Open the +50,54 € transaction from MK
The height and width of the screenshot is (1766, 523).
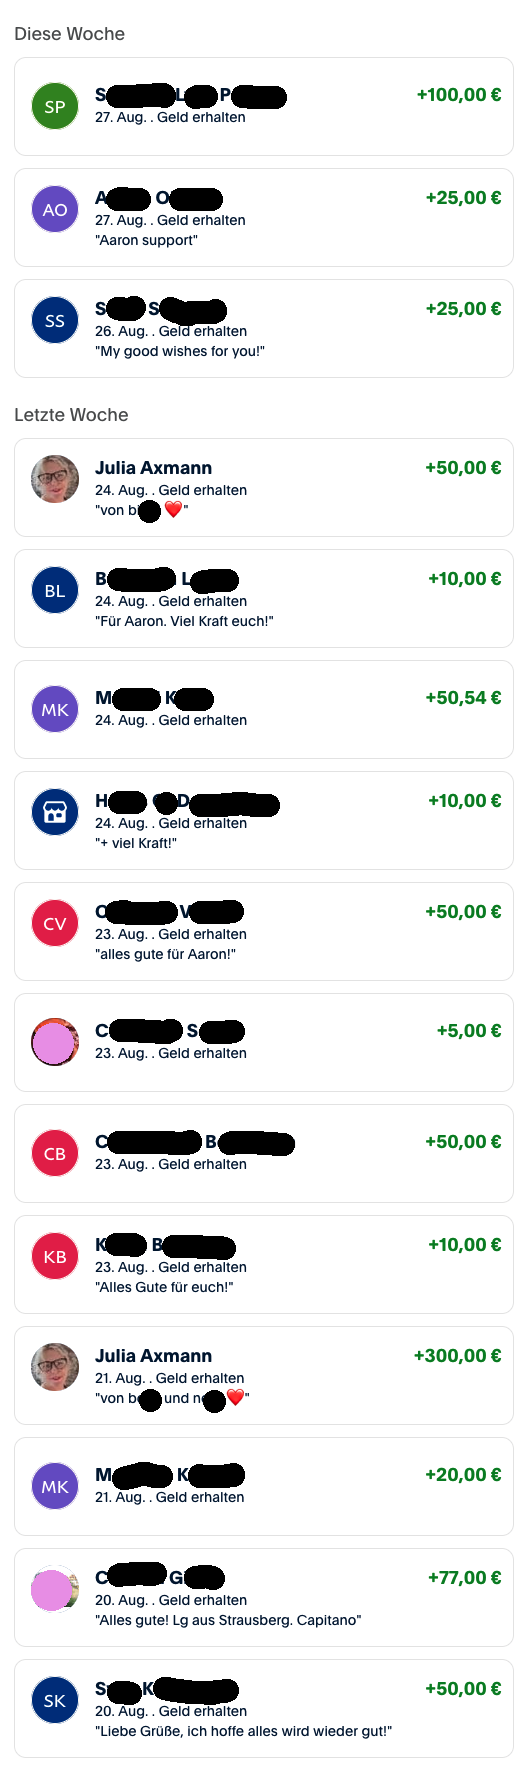(264, 709)
